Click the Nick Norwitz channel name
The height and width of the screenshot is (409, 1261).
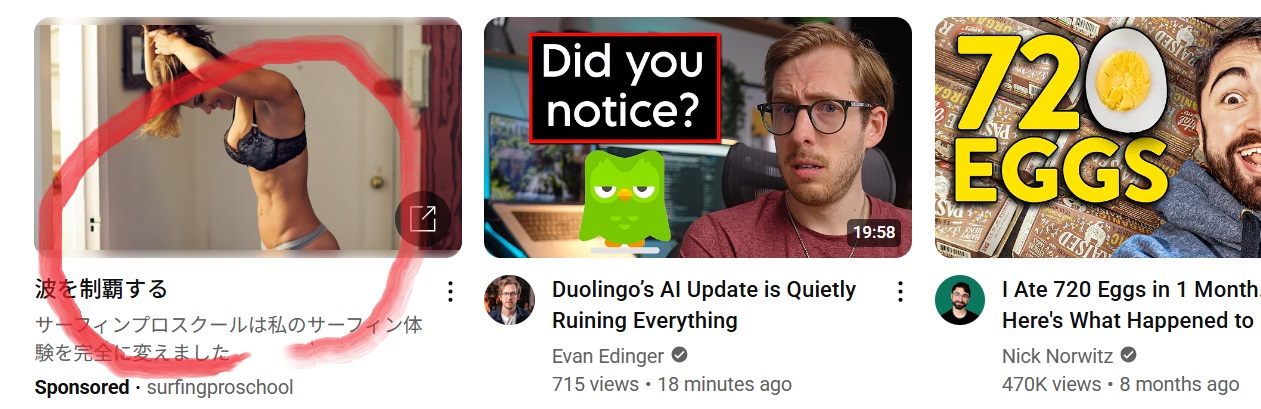point(1058,356)
